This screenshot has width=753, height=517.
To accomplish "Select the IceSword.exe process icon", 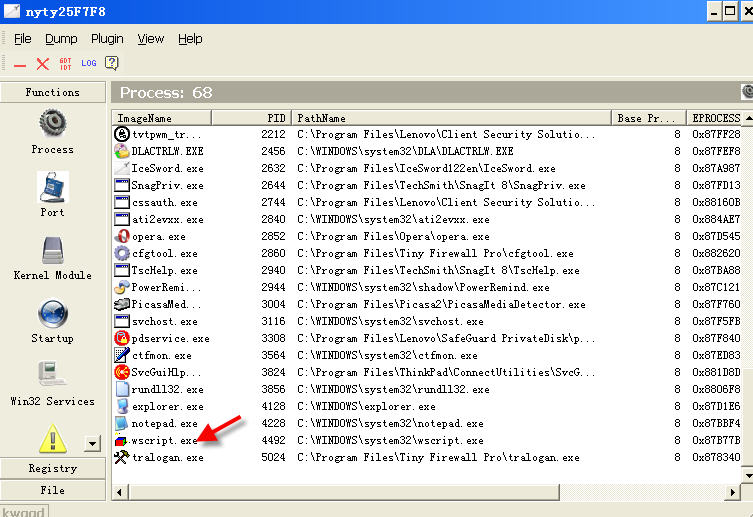I will tap(122, 168).
